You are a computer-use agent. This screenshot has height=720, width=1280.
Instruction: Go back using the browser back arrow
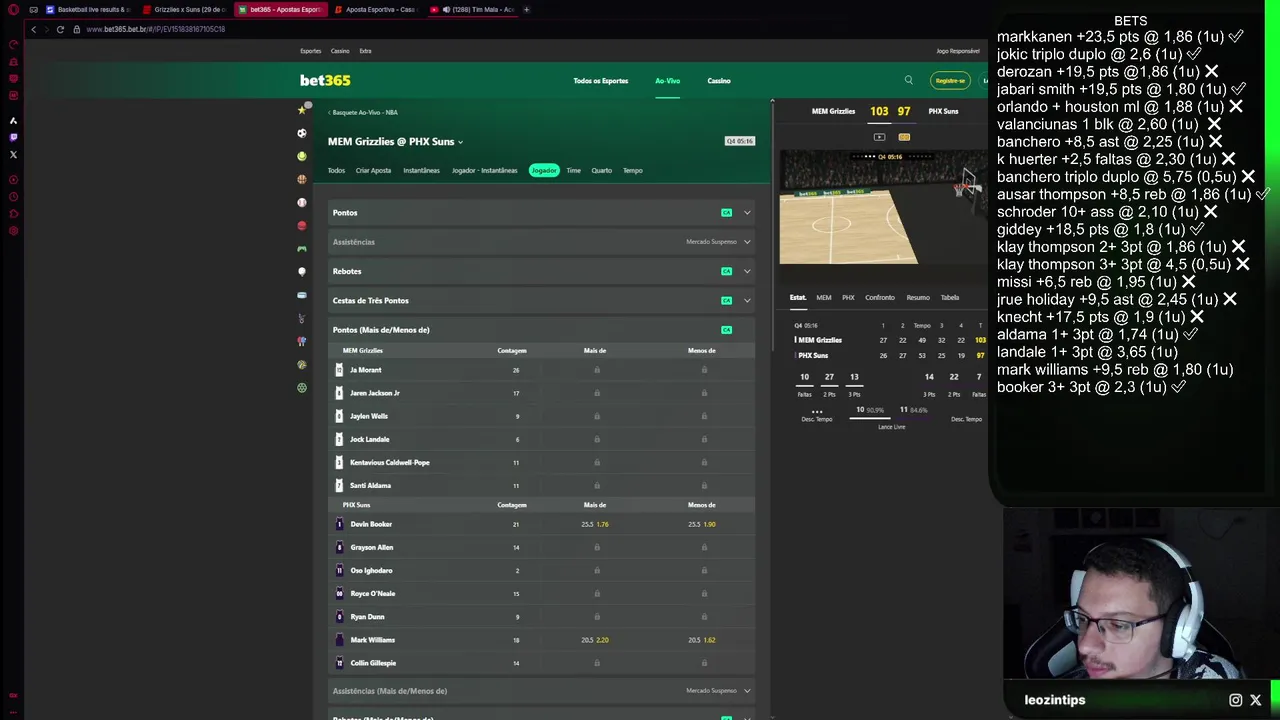(x=33, y=29)
